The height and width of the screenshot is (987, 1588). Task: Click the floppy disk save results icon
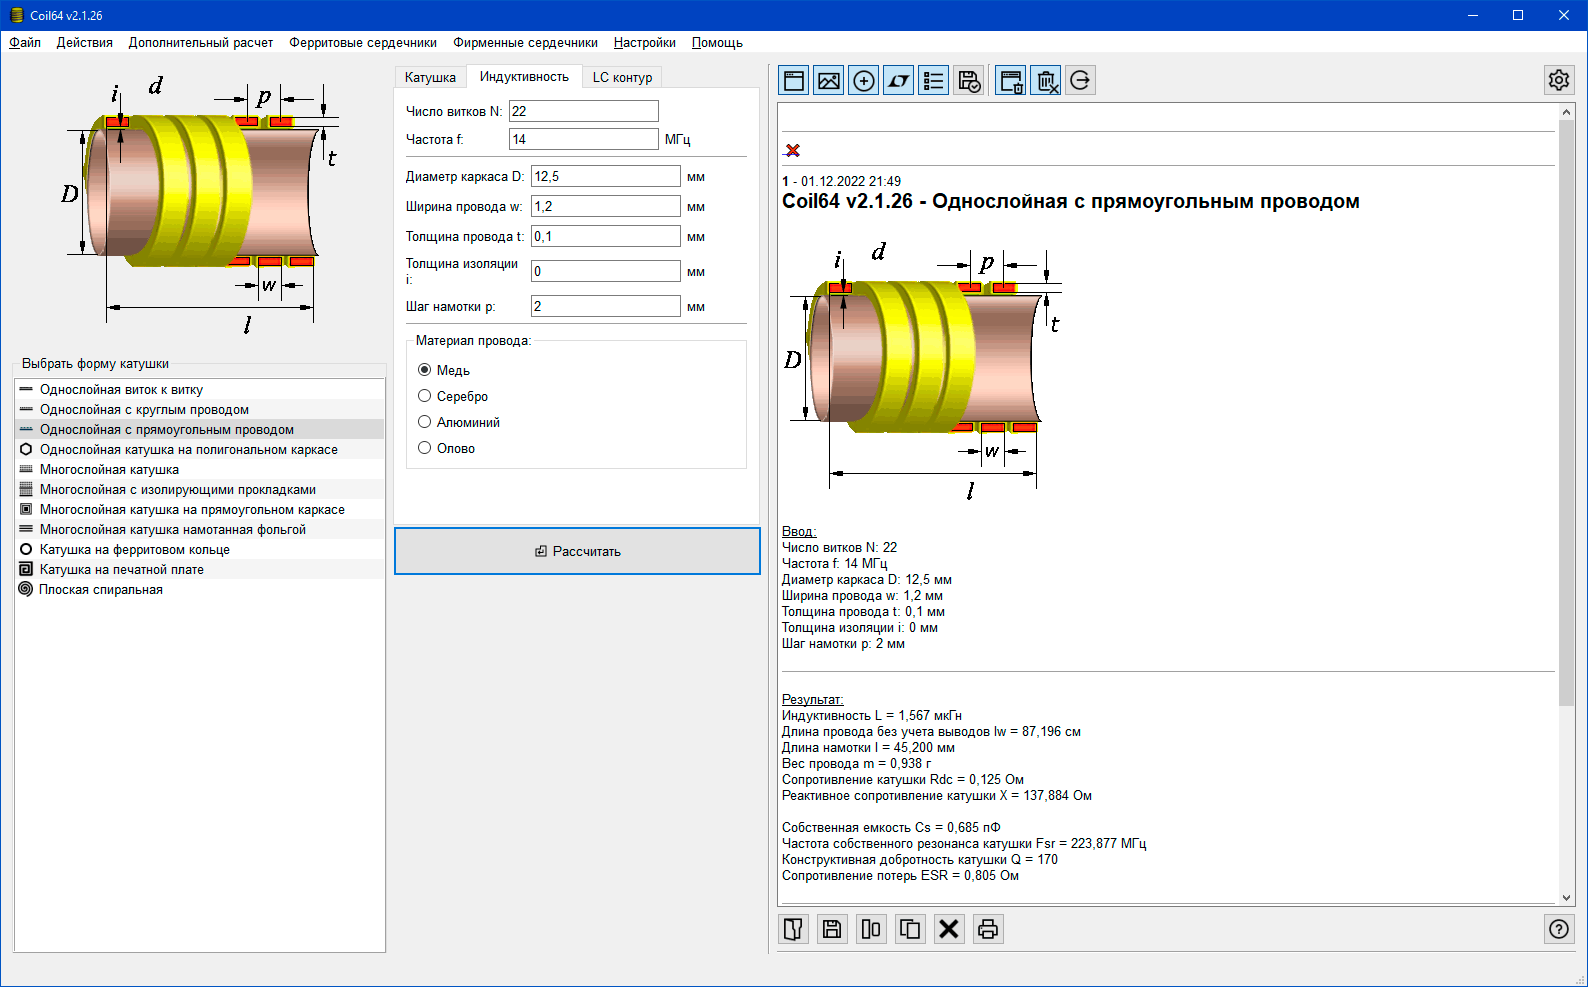click(832, 929)
